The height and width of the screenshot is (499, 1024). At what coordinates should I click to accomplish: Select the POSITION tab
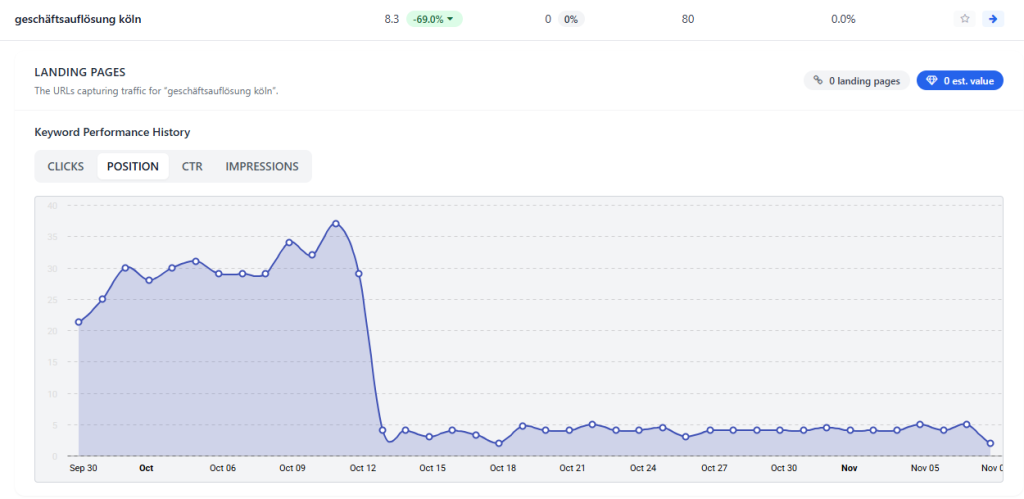click(133, 166)
